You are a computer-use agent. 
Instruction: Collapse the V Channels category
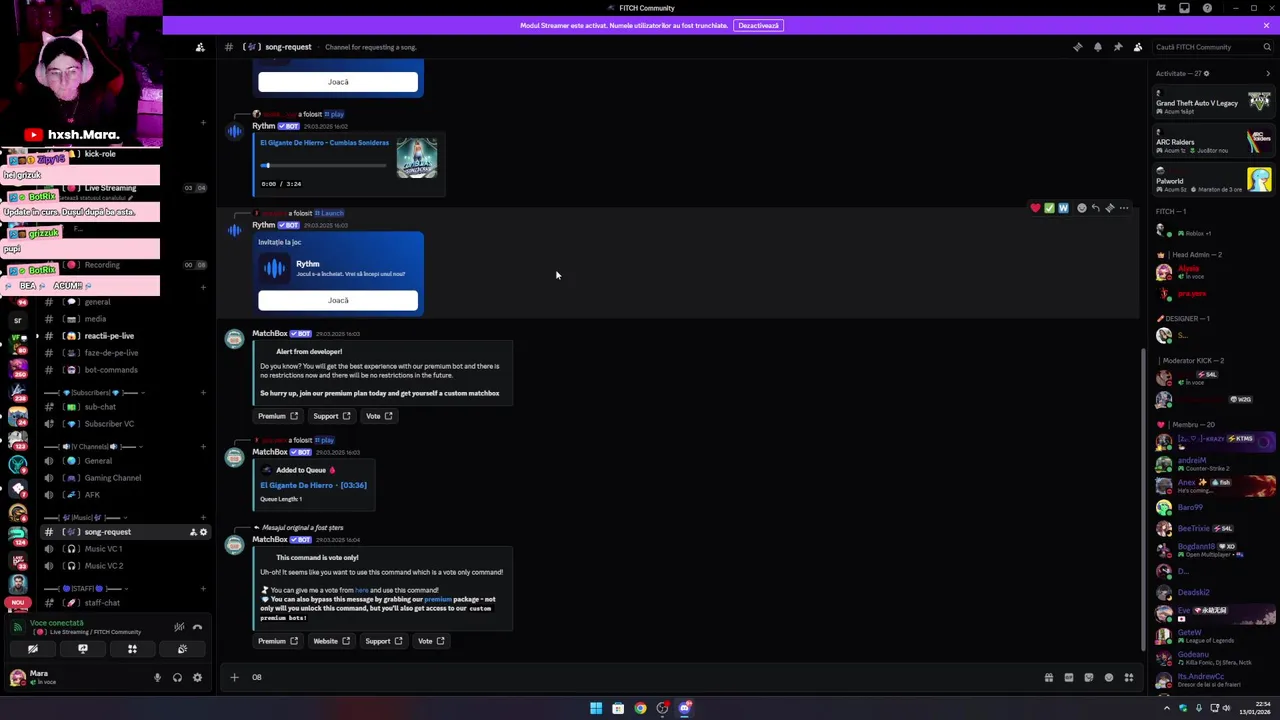click(x=91, y=447)
